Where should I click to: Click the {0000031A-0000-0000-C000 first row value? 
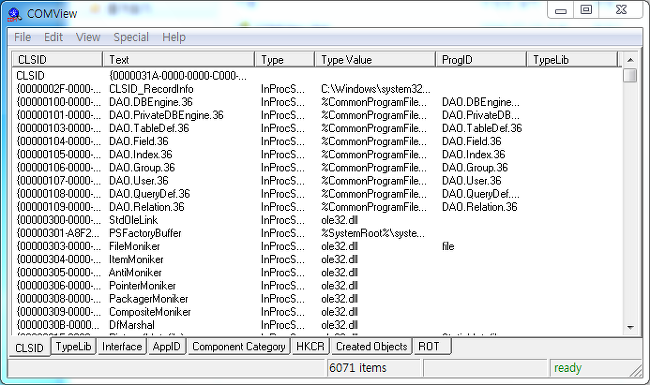click(x=178, y=76)
